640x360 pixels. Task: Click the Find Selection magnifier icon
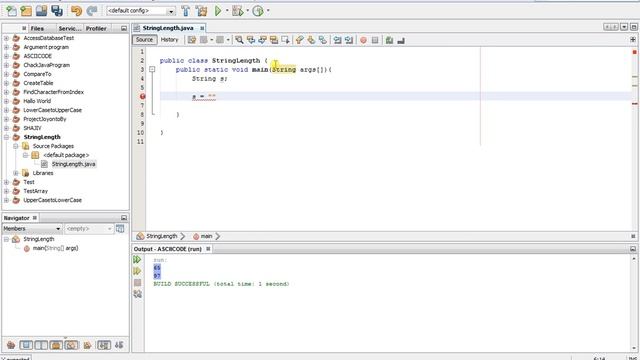[239, 40]
